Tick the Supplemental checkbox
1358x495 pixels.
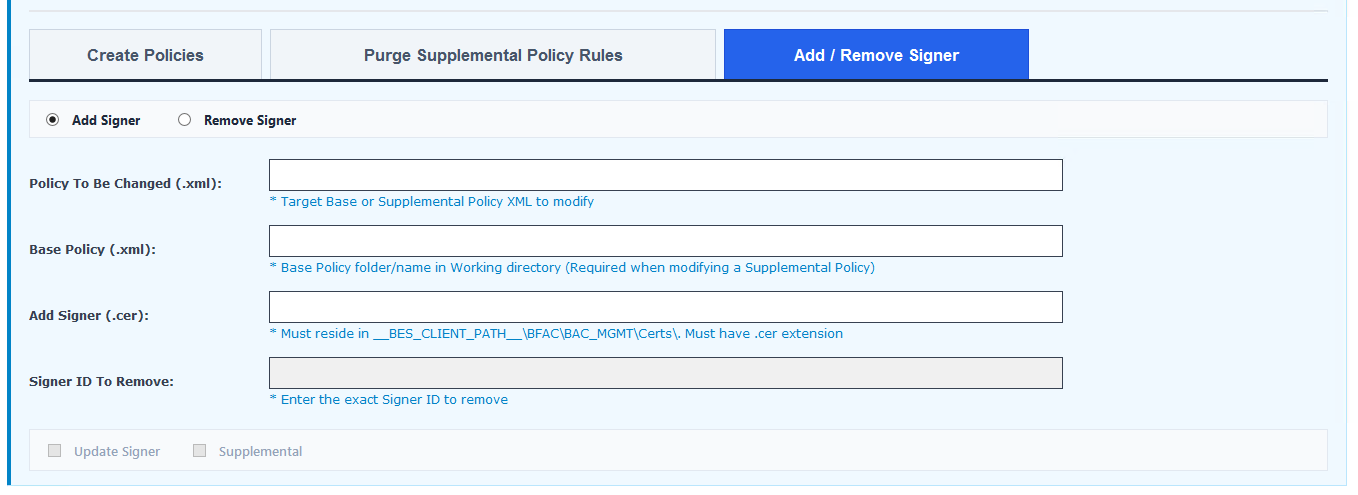coord(200,451)
